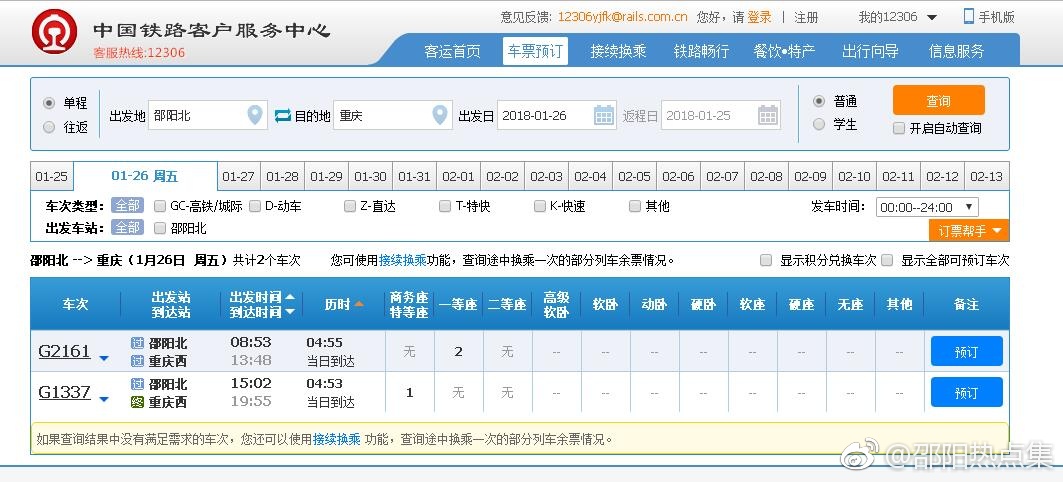Toggle 显示全部可预订车次 checkbox
The width and height of the screenshot is (1063, 482).
(x=887, y=260)
